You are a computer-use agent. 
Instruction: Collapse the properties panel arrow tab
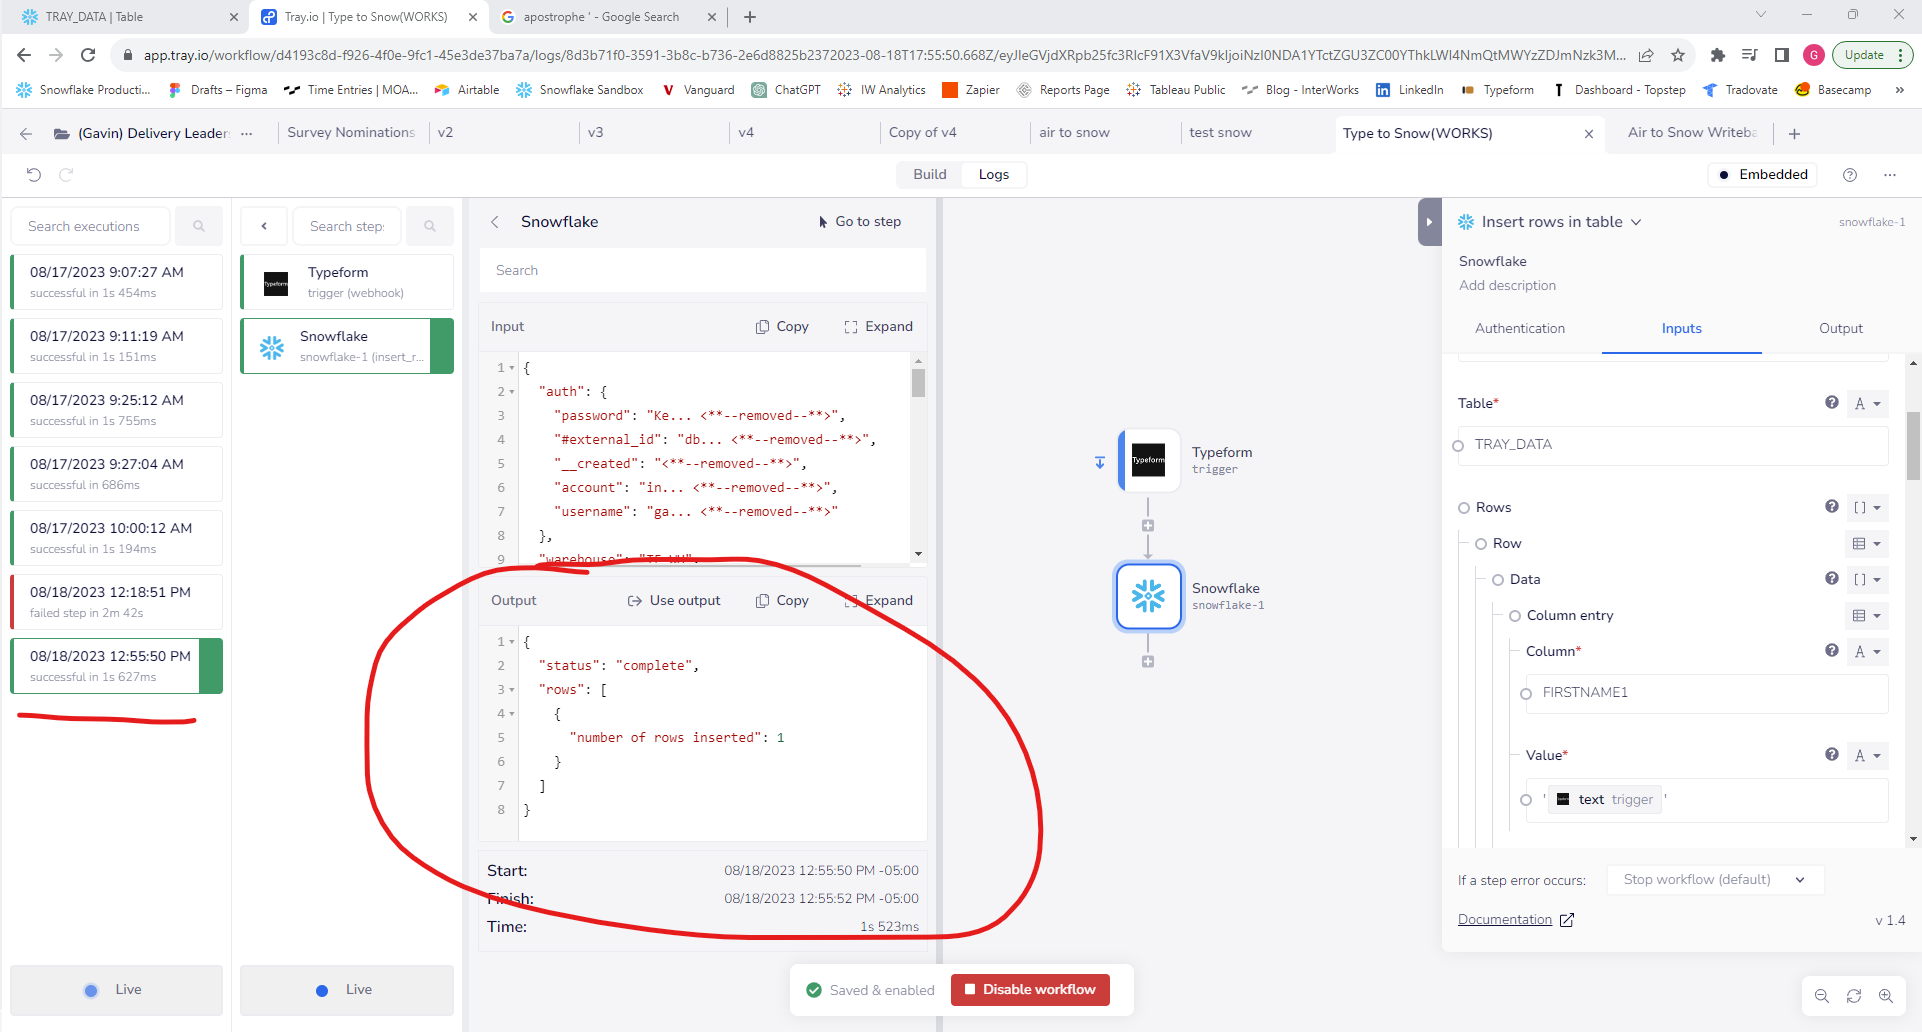1429,222
